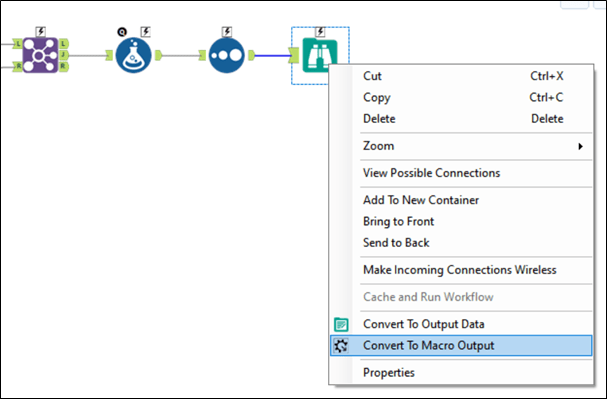
Task: Click the J output anchor of Join tool
Action: click(x=63, y=55)
